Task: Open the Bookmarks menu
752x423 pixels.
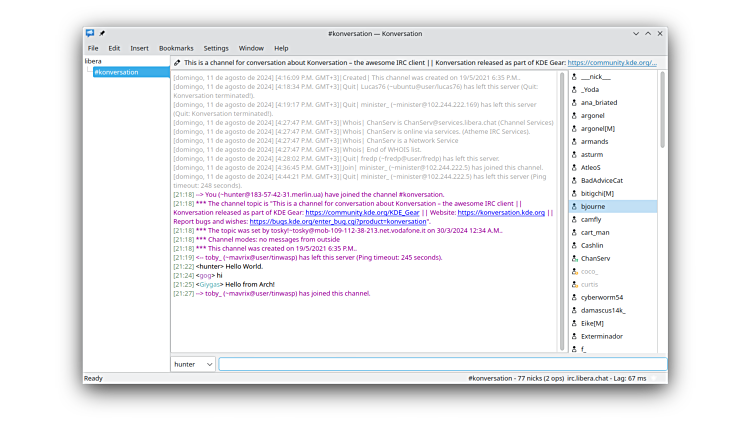Action: [x=176, y=48]
